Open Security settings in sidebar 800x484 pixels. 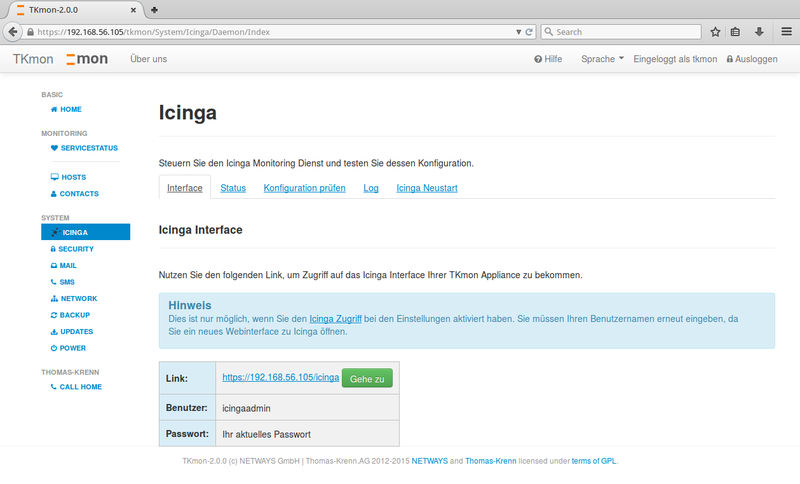72,249
